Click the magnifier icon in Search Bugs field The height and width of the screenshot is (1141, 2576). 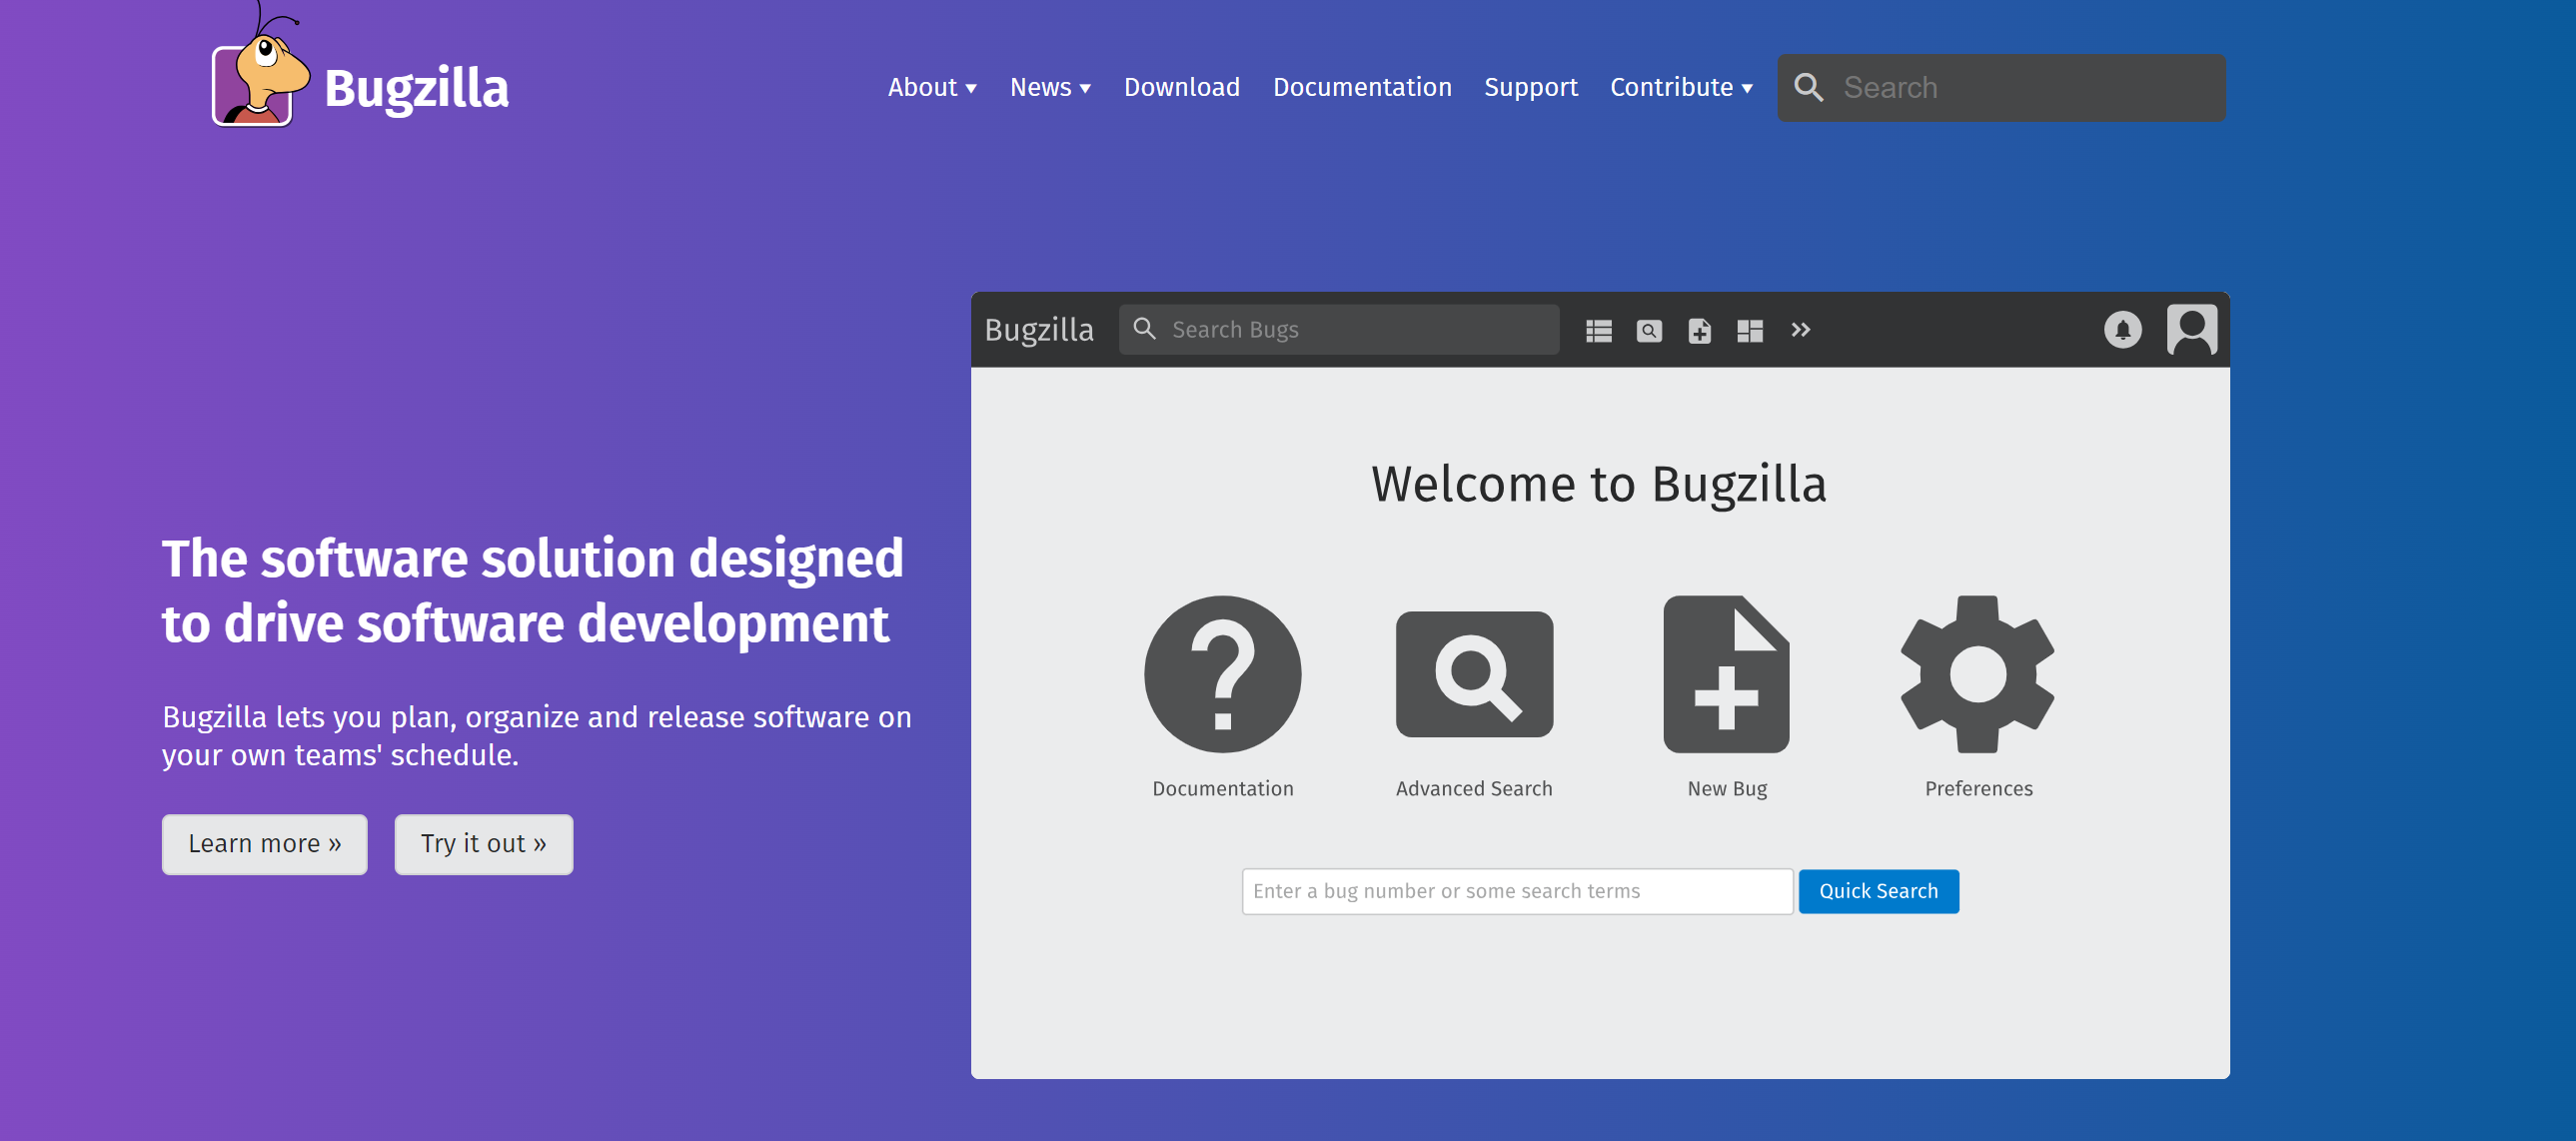point(1144,329)
